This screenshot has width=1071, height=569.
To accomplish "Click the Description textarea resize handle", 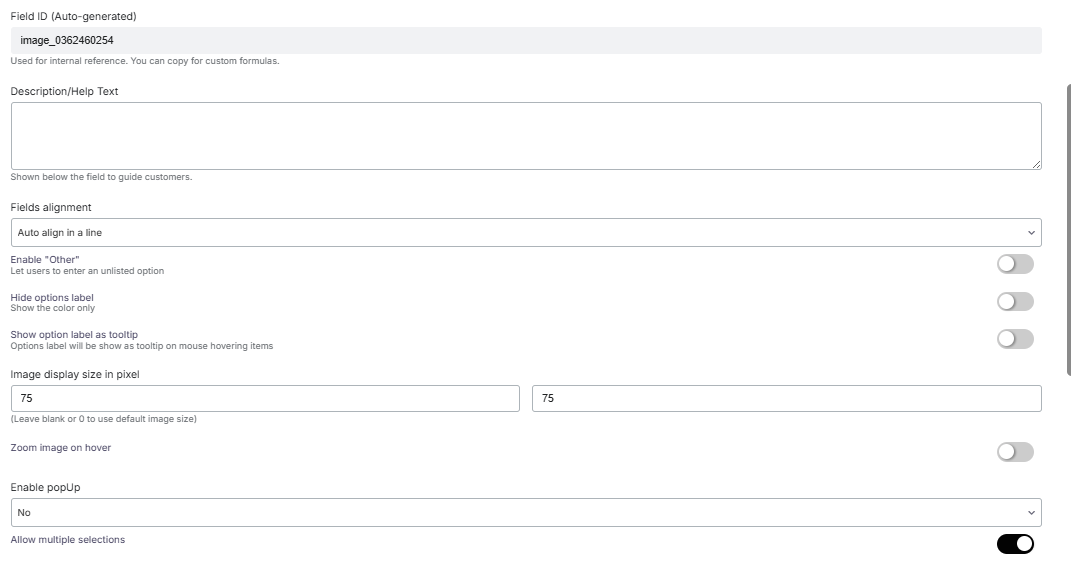I will click(1036, 164).
